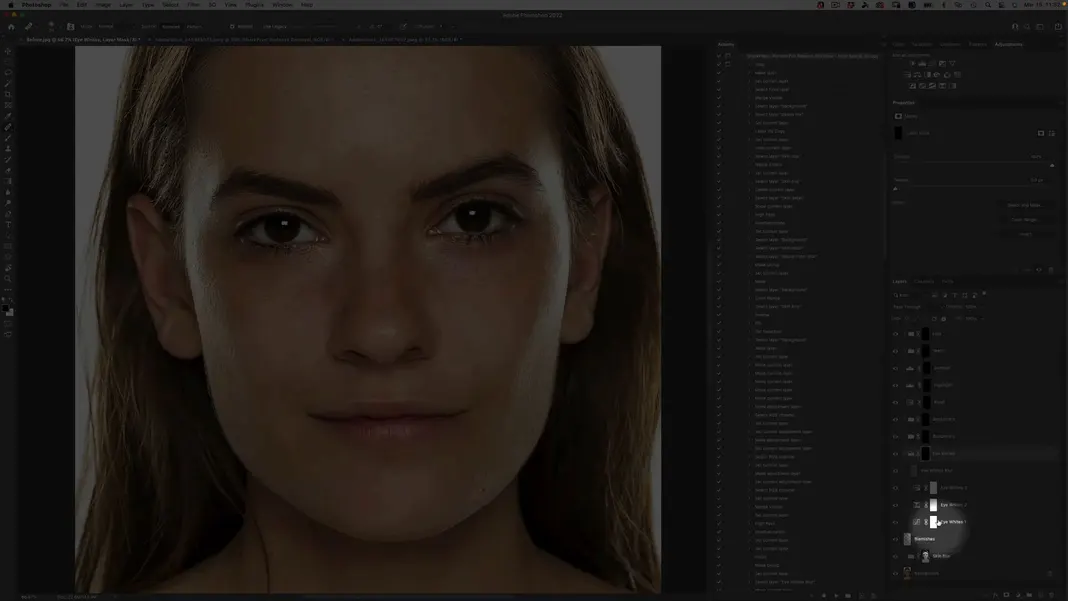Choose Pattern source in options bar
Viewport: 1068px width, 601px height.
194,27
